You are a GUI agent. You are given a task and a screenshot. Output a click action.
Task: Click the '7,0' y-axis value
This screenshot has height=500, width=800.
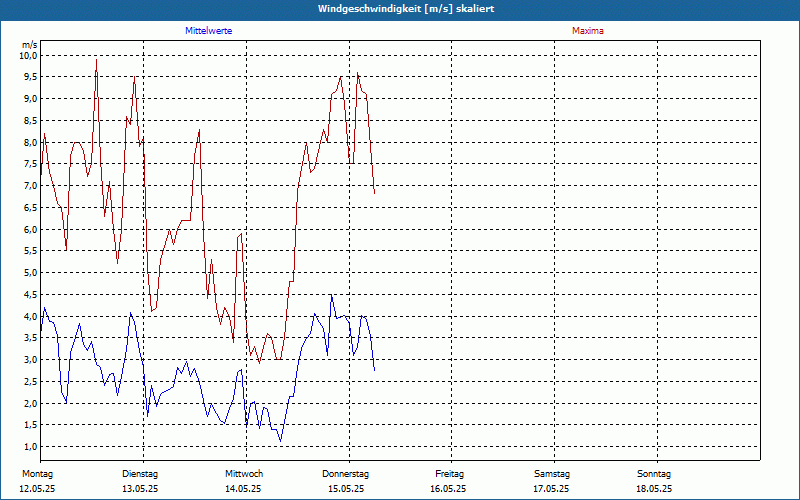(31, 186)
